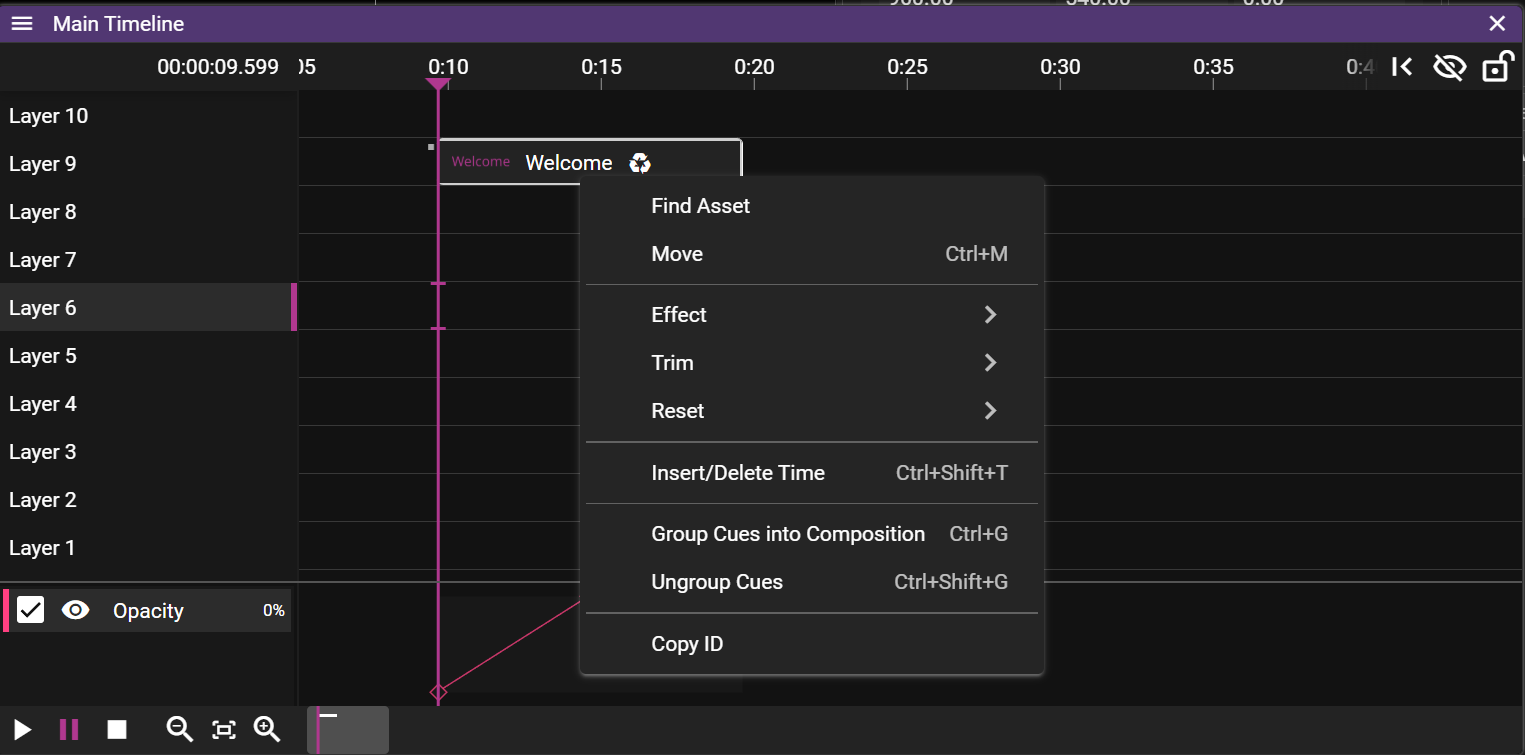The width and height of the screenshot is (1525, 755).
Task: Choose Find Asset from context menu
Action: (700, 206)
